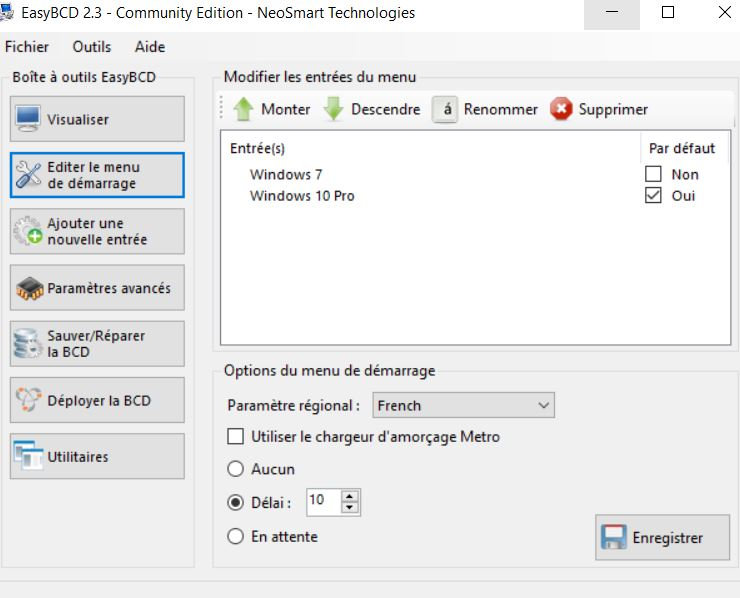This screenshot has height=598, width=740.
Task: Open the Visualiser view
Action: pos(97,119)
